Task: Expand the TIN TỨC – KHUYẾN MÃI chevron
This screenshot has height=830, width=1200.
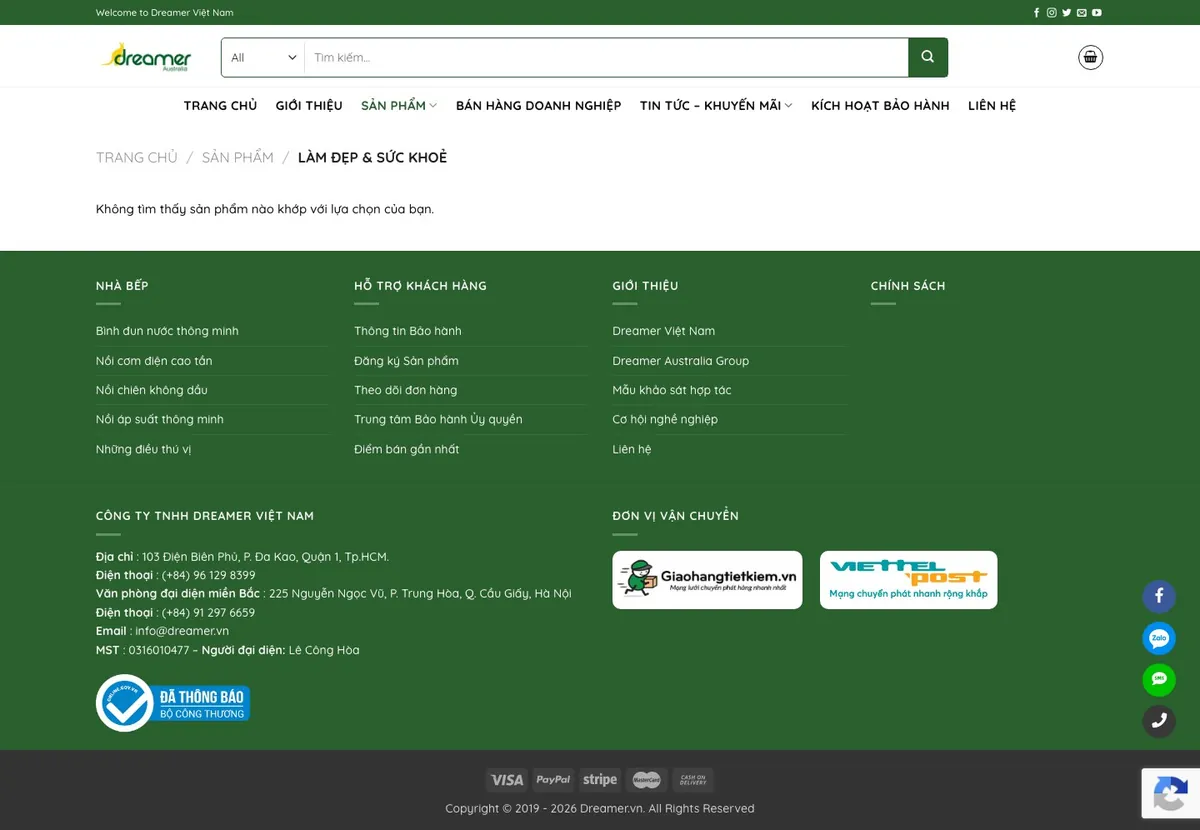Action: (788, 106)
